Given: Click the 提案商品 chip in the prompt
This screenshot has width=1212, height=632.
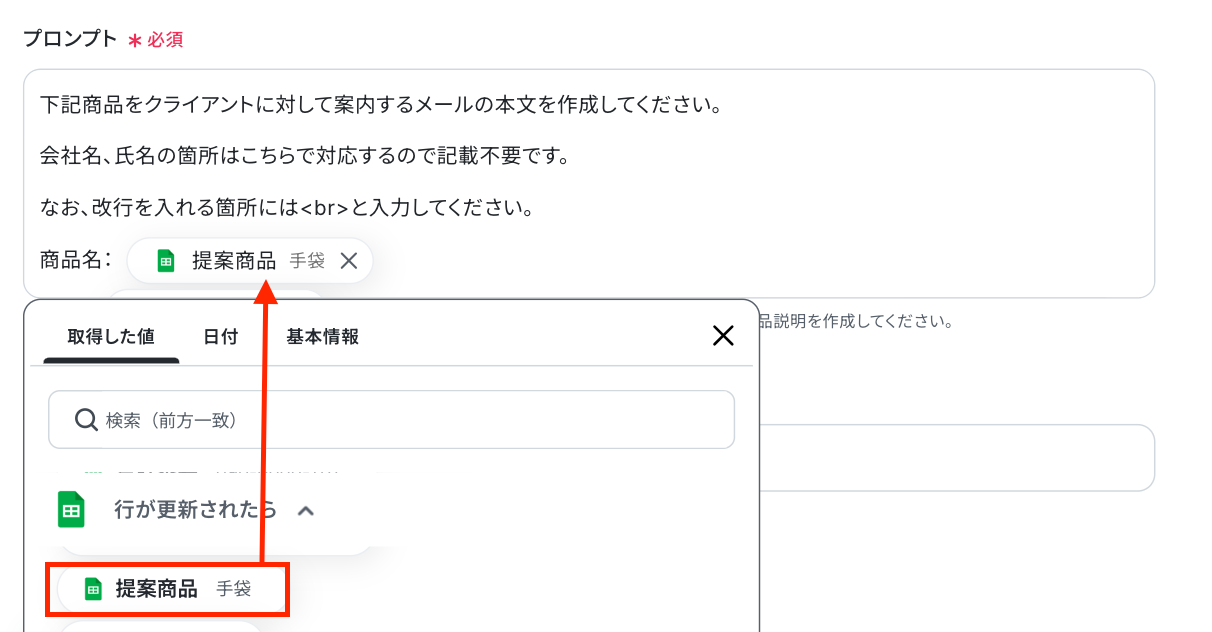Looking at the screenshot, I should (234, 261).
